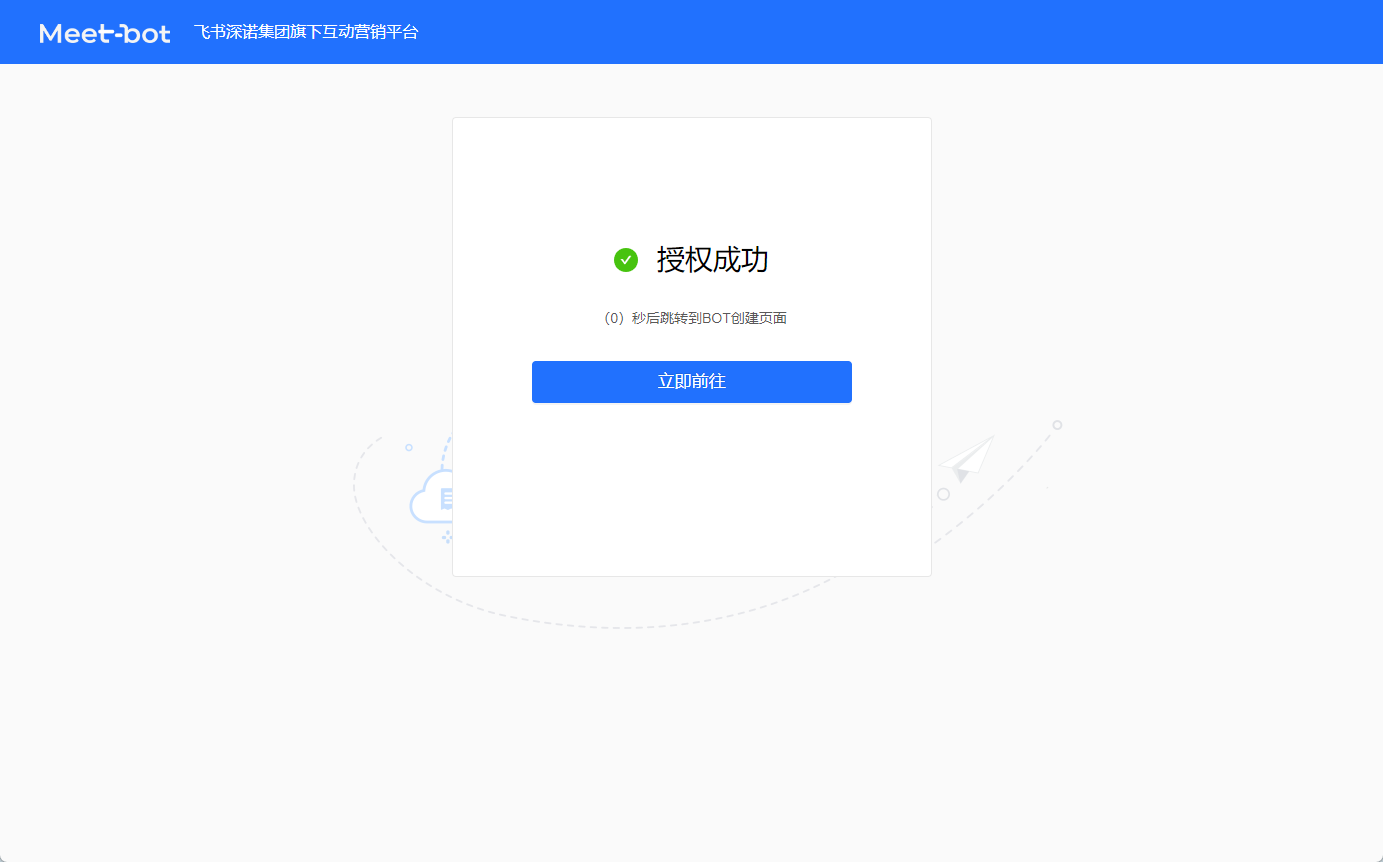Click the dashed curve below the card
Image resolution: width=1383 pixels, height=862 pixels.
(x=620, y=626)
